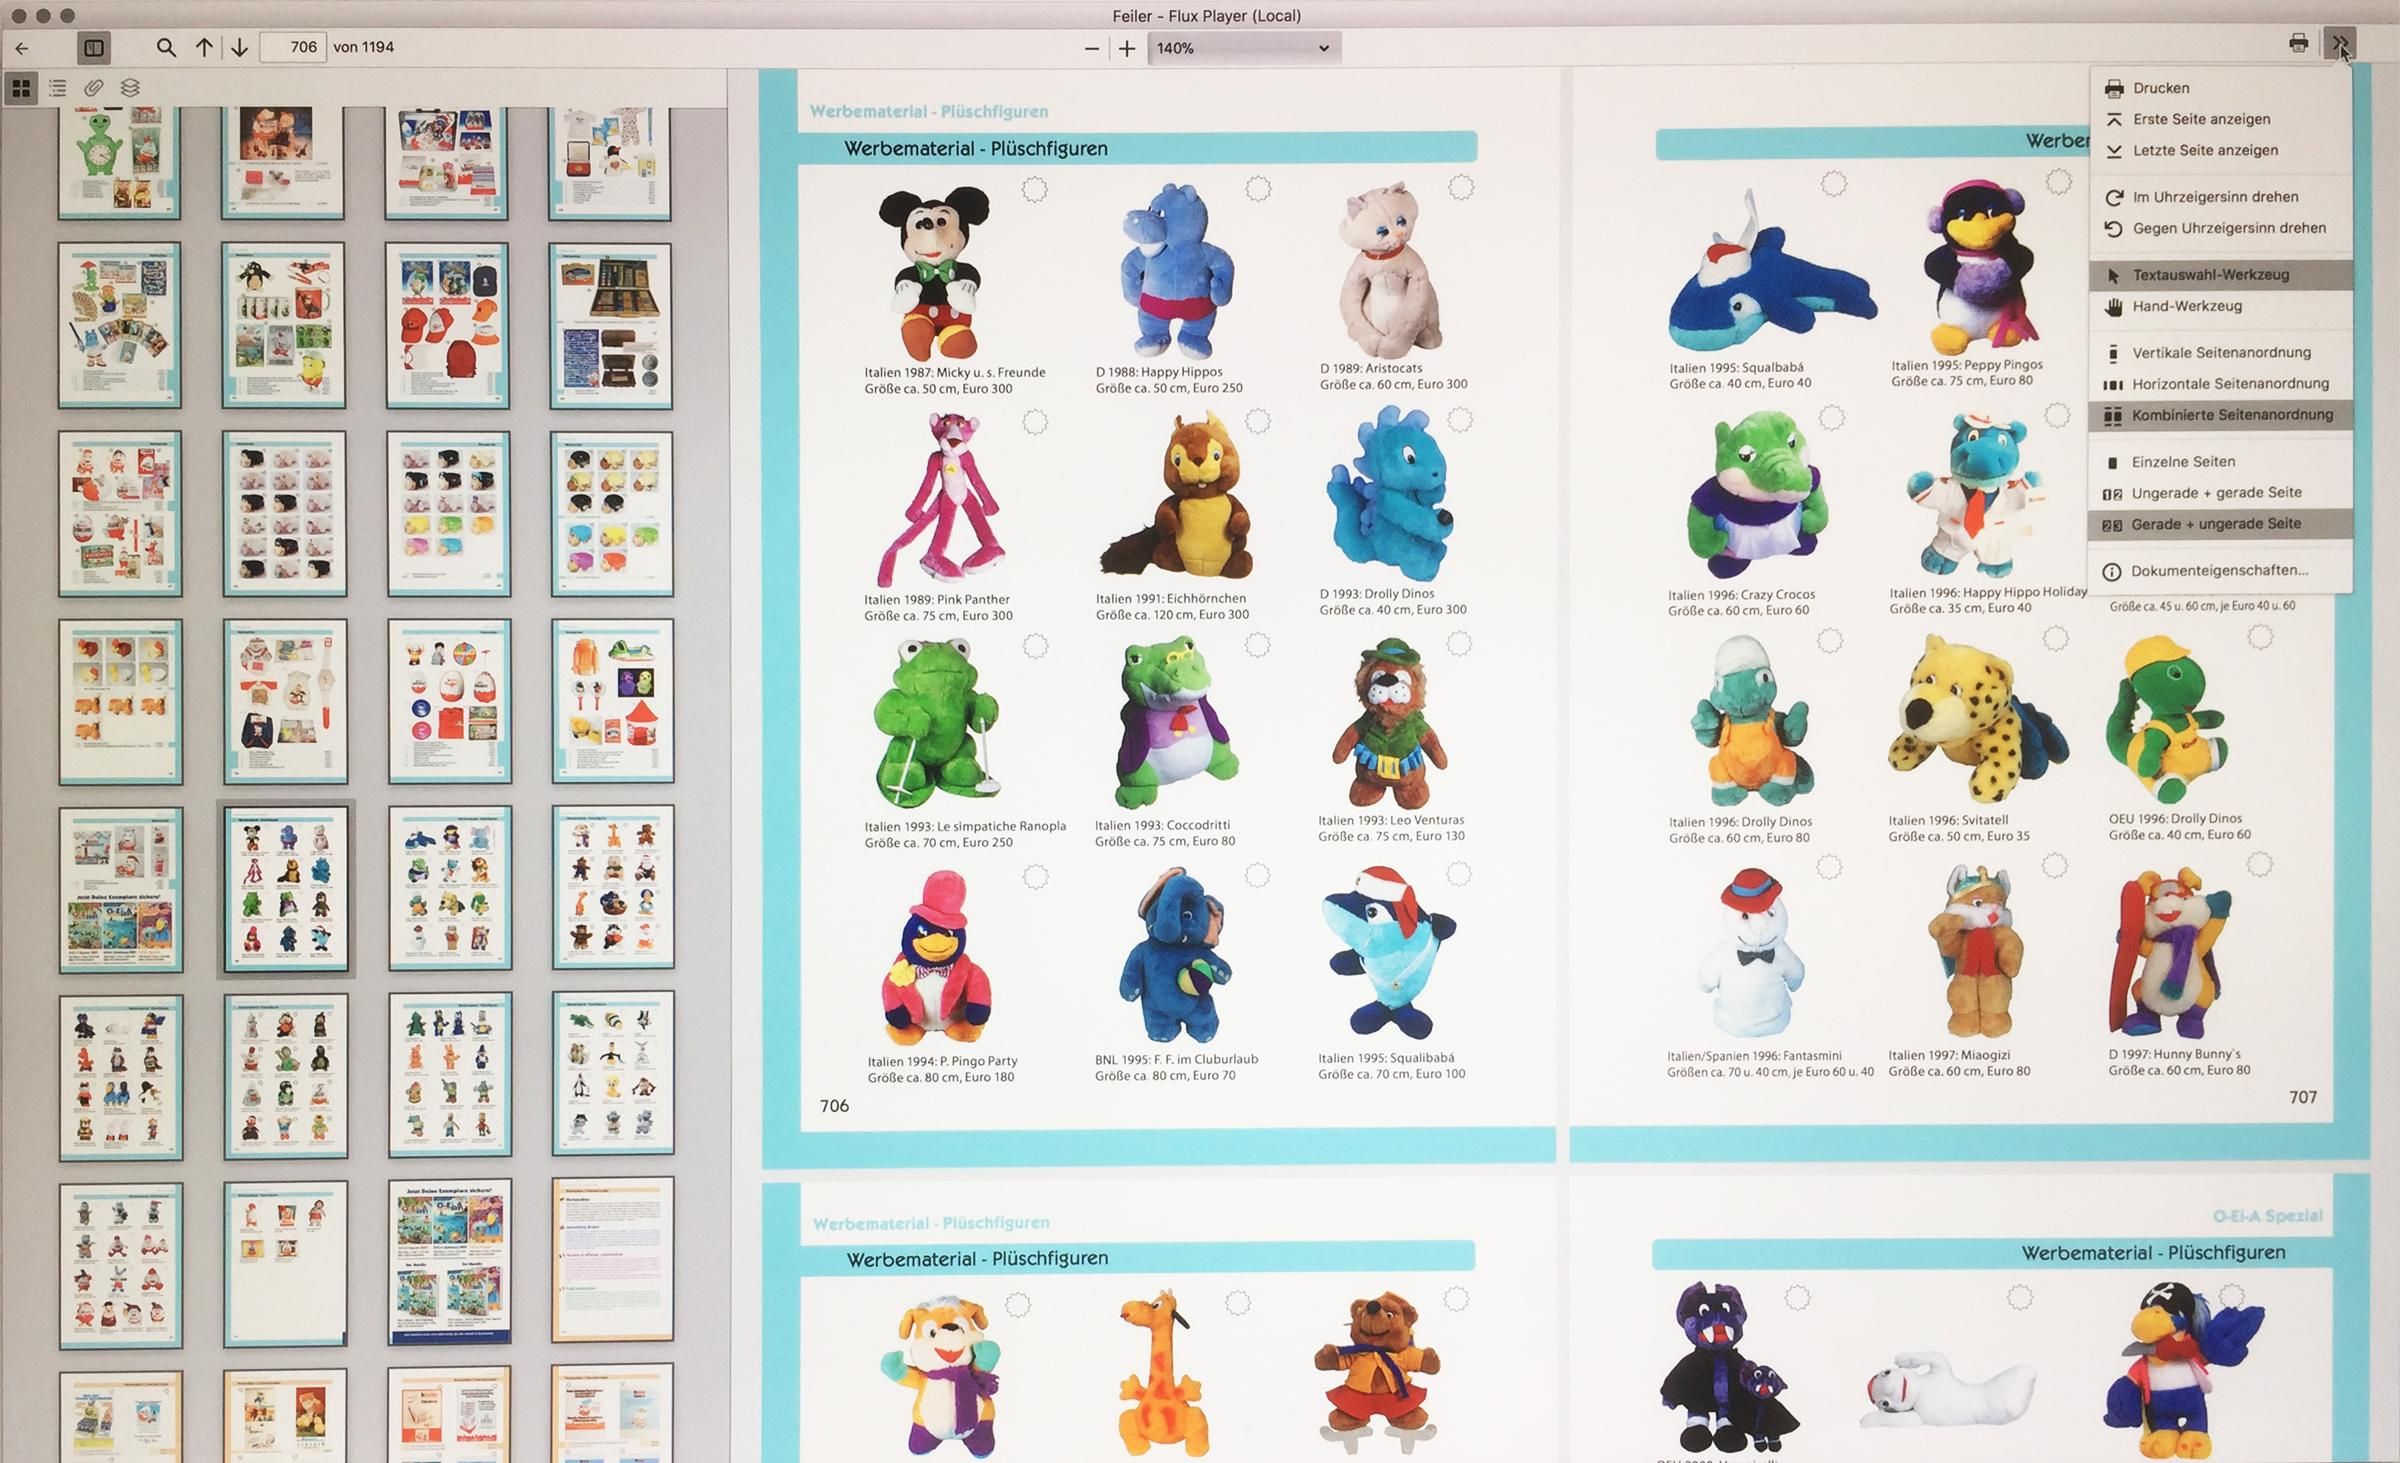Viewport: 2400px width, 1463px height.
Task: Show layers panel in sidebar
Action: pos(130,88)
